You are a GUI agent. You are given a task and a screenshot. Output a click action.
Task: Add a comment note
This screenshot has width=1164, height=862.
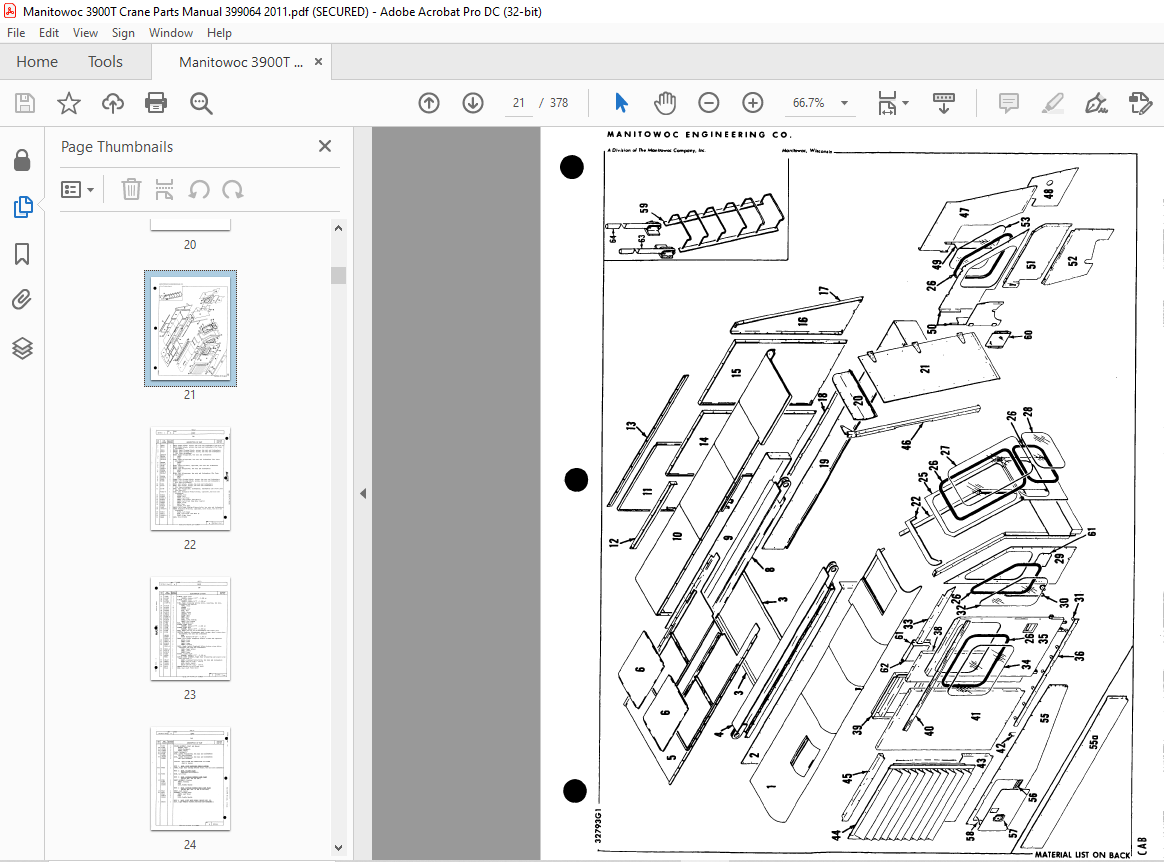[1008, 103]
